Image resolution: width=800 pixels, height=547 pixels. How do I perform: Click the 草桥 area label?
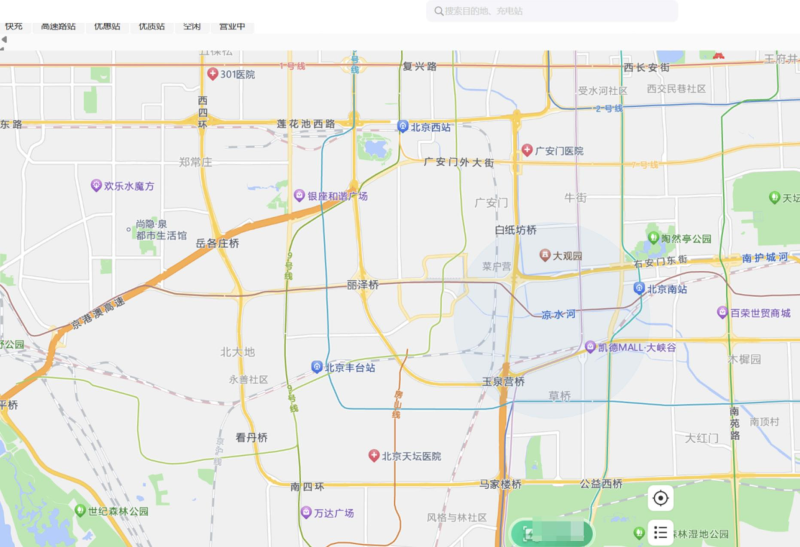click(x=560, y=395)
